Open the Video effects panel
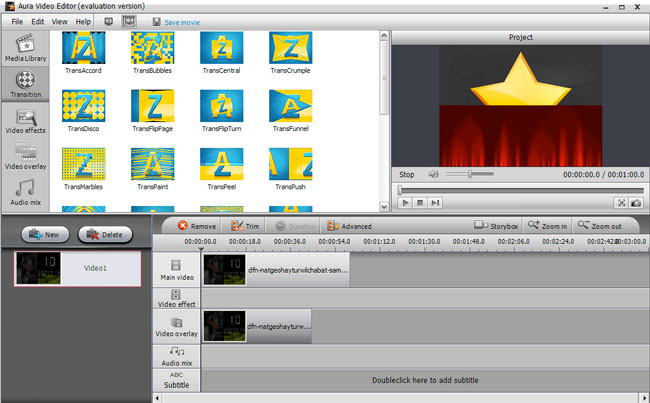650x403 pixels. point(25,121)
